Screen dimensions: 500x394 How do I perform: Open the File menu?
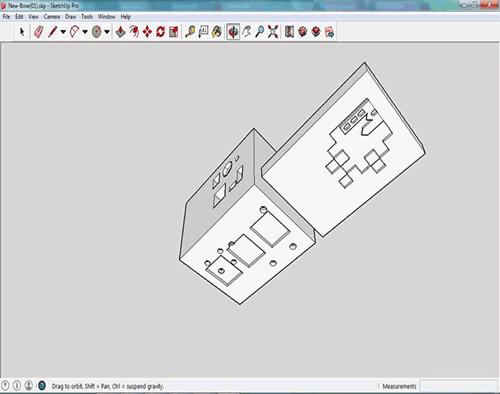click(6, 17)
